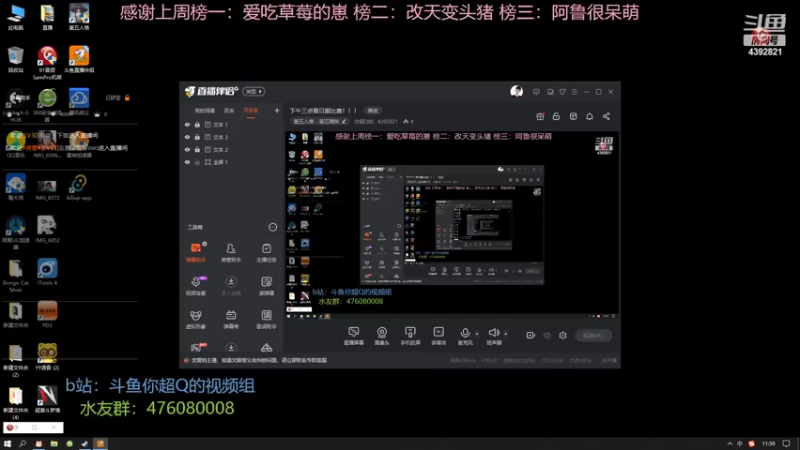Viewport: 800px width, 450px height.
Task: Add a 多媒体 media source
Action: 439,336
